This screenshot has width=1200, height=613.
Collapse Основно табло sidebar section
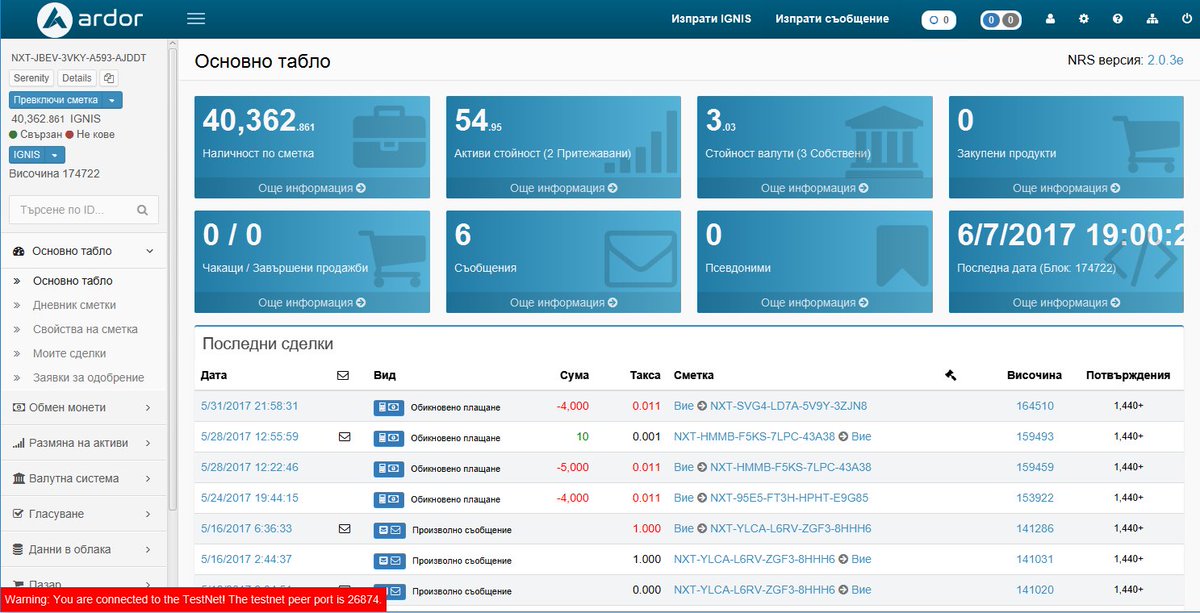click(83, 251)
